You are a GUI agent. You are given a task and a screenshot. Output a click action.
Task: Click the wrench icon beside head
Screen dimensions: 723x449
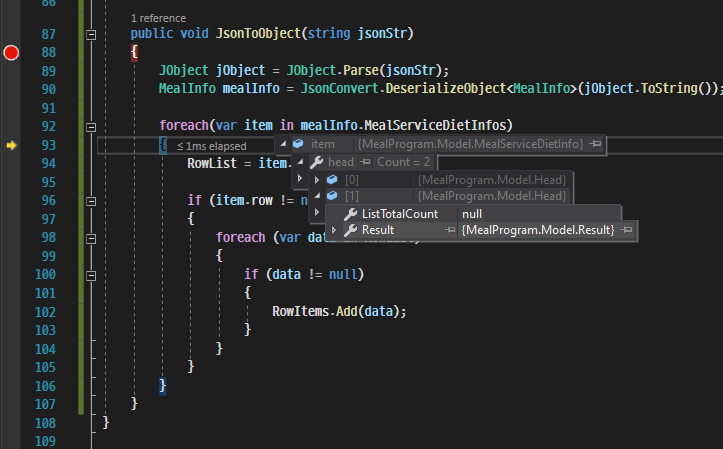pyautogui.click(x=317, y=162)
